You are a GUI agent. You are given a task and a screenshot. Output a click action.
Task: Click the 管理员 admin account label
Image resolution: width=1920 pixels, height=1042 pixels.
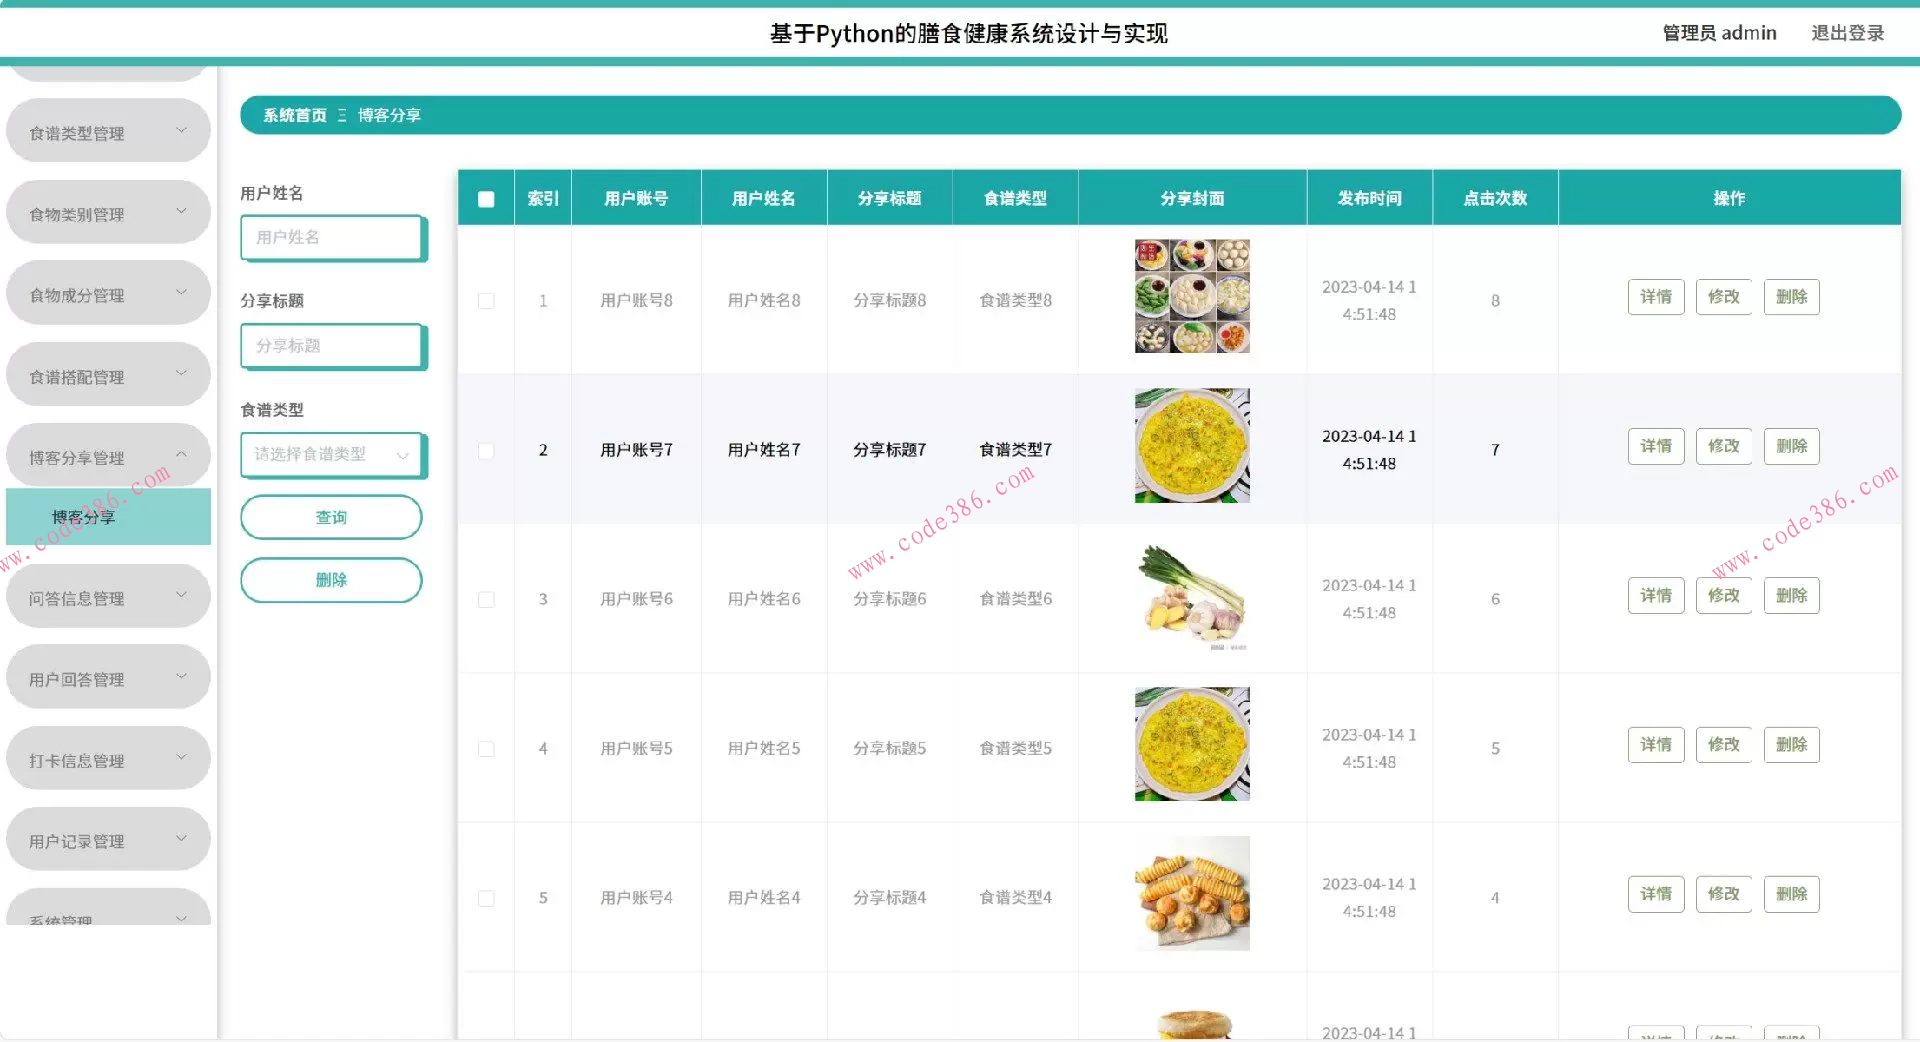tap(1720, 32)
